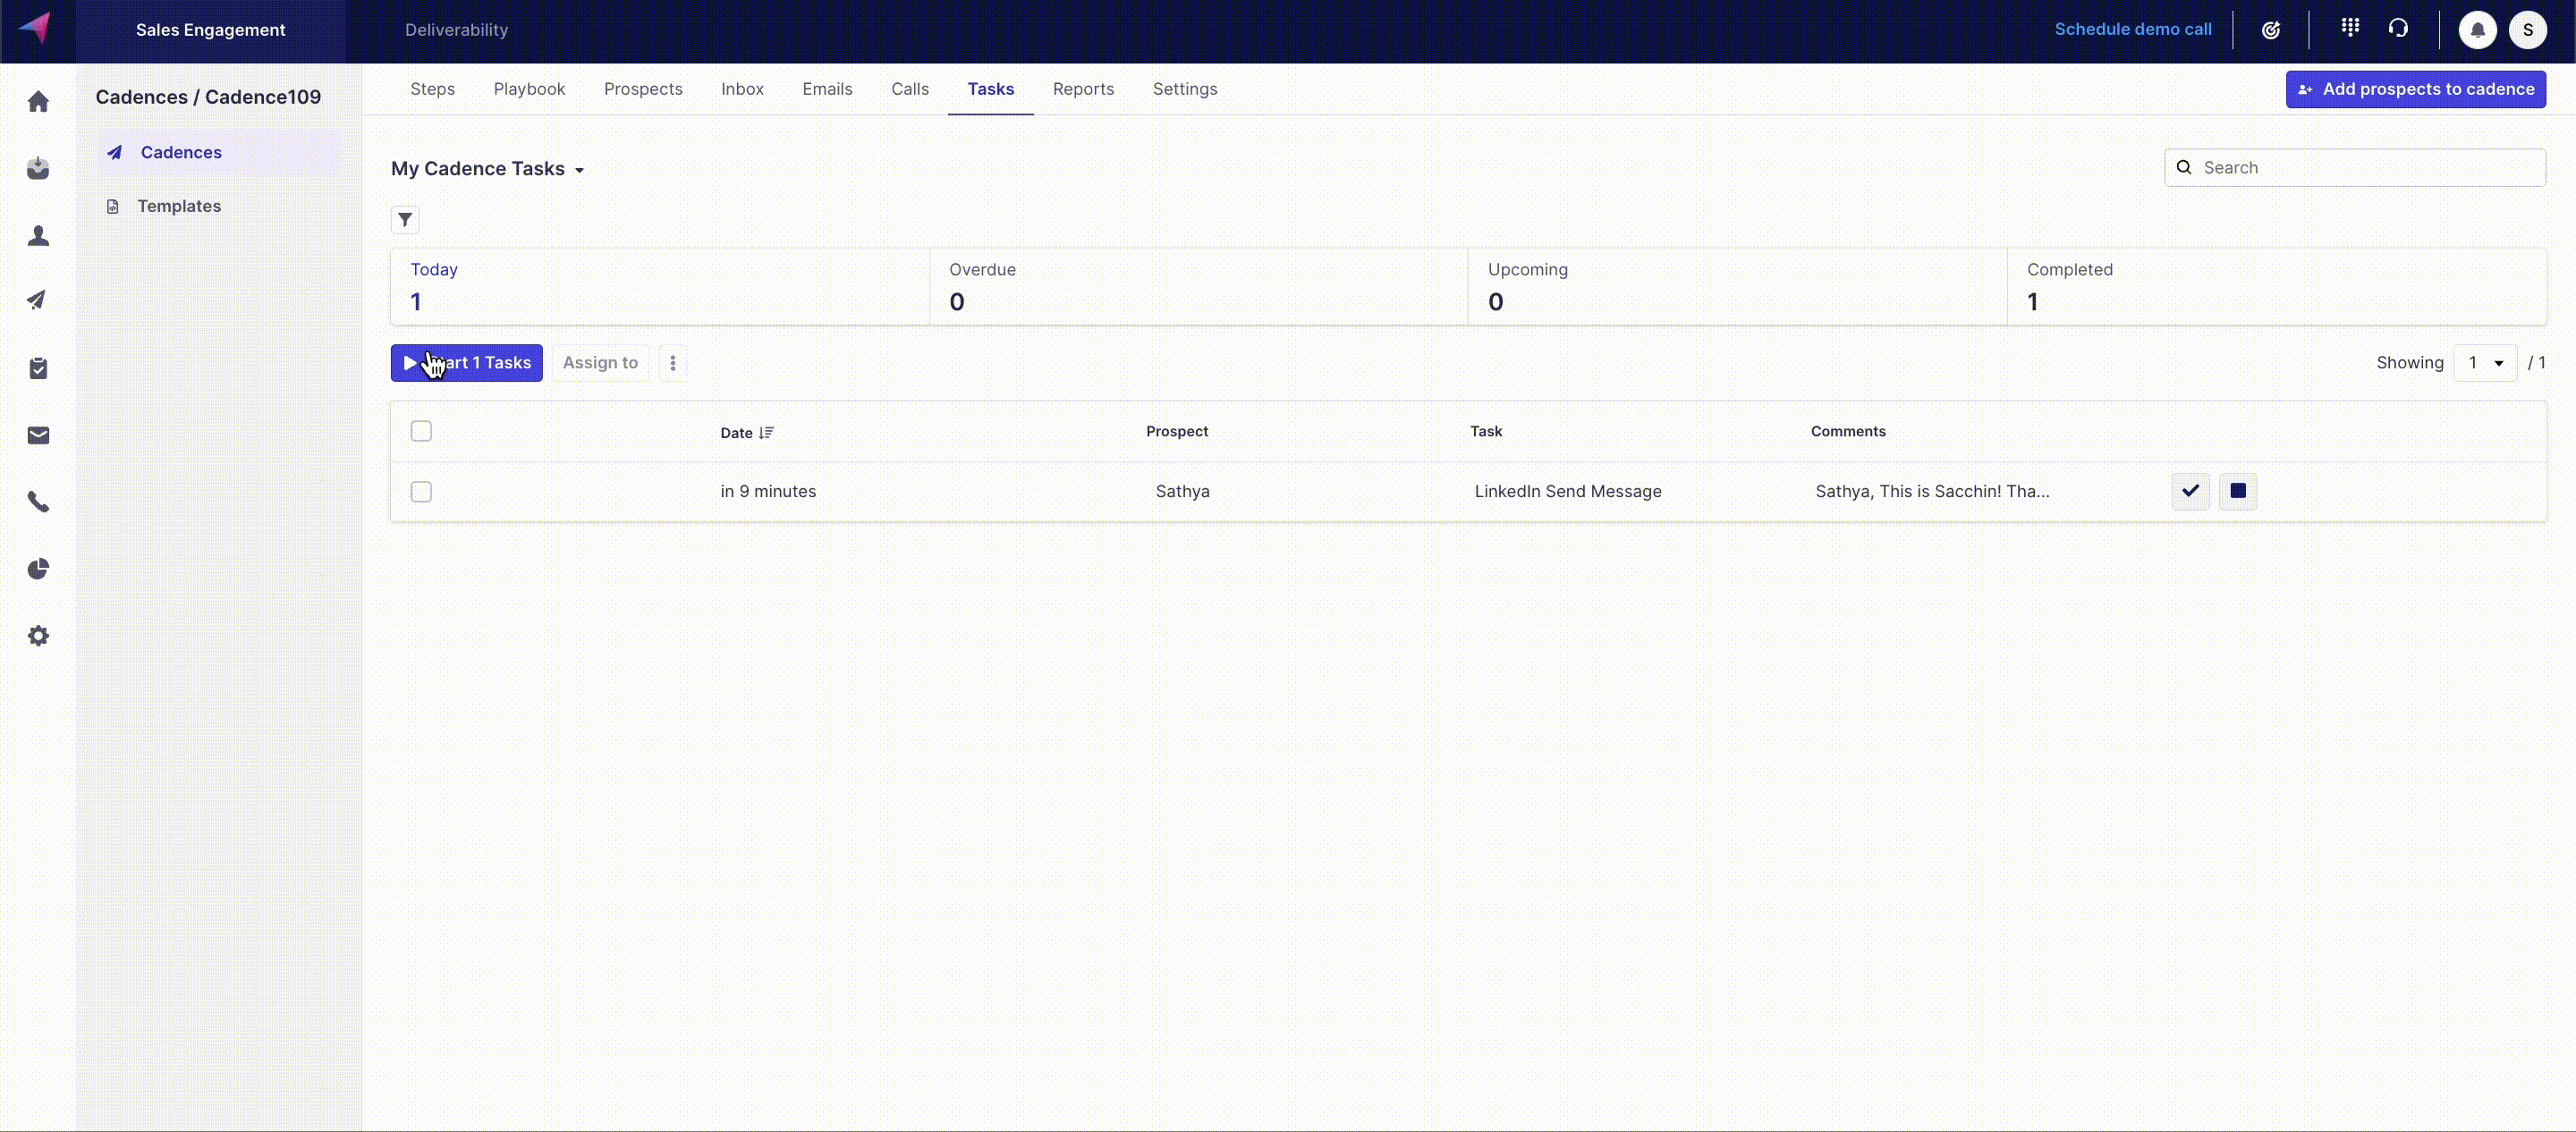Open the apps grid icon

click(2350, 28)
